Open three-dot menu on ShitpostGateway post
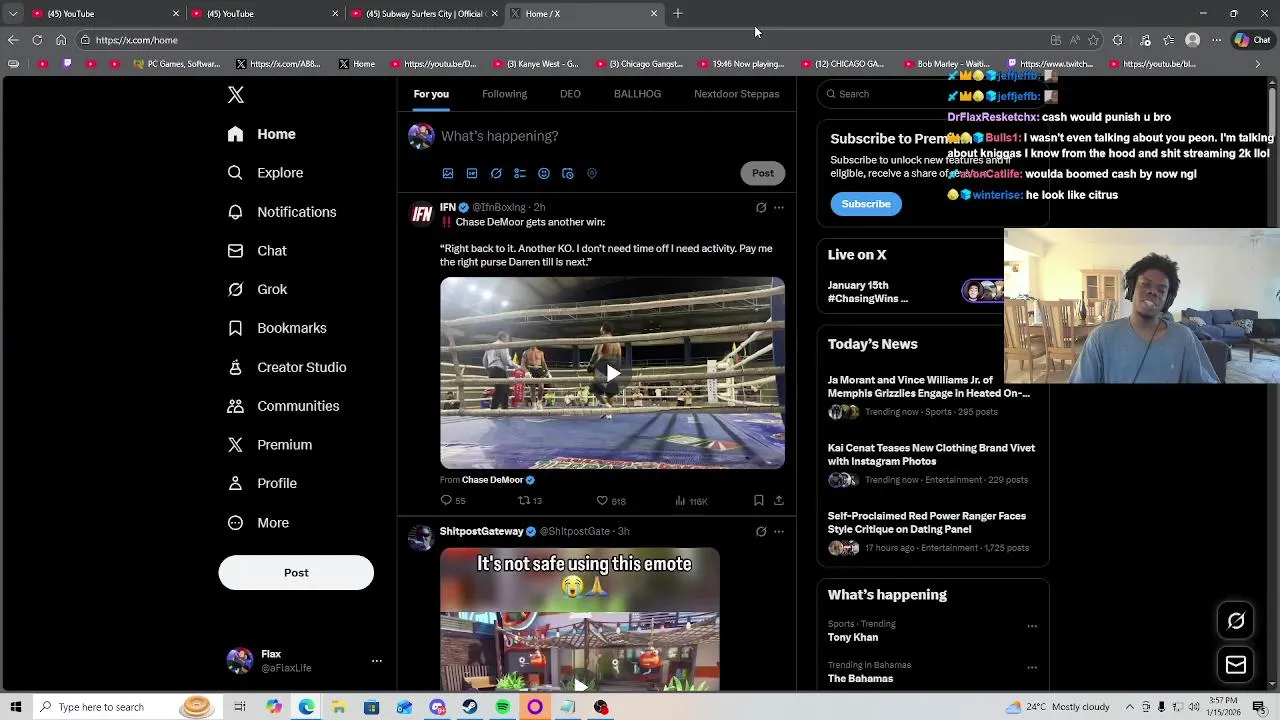This screenshot has height=720, width=1280. (779, 532)
